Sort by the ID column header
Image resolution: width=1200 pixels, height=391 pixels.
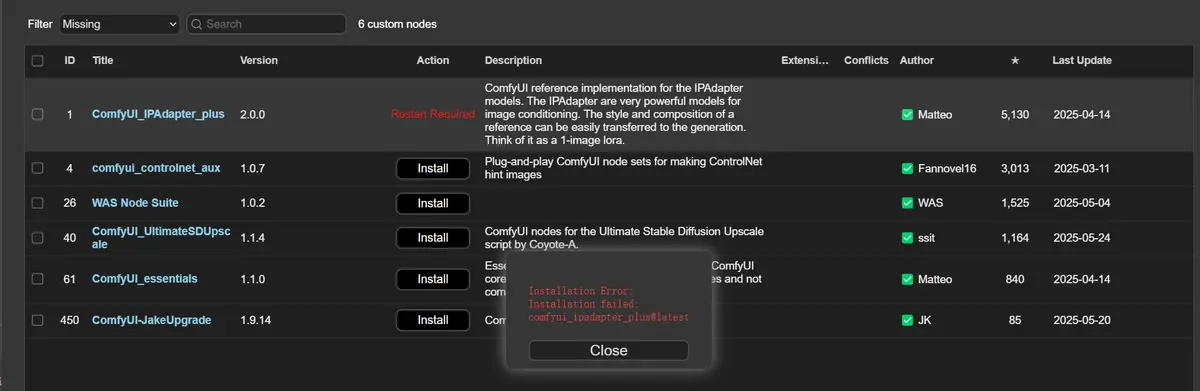[70, 61]
